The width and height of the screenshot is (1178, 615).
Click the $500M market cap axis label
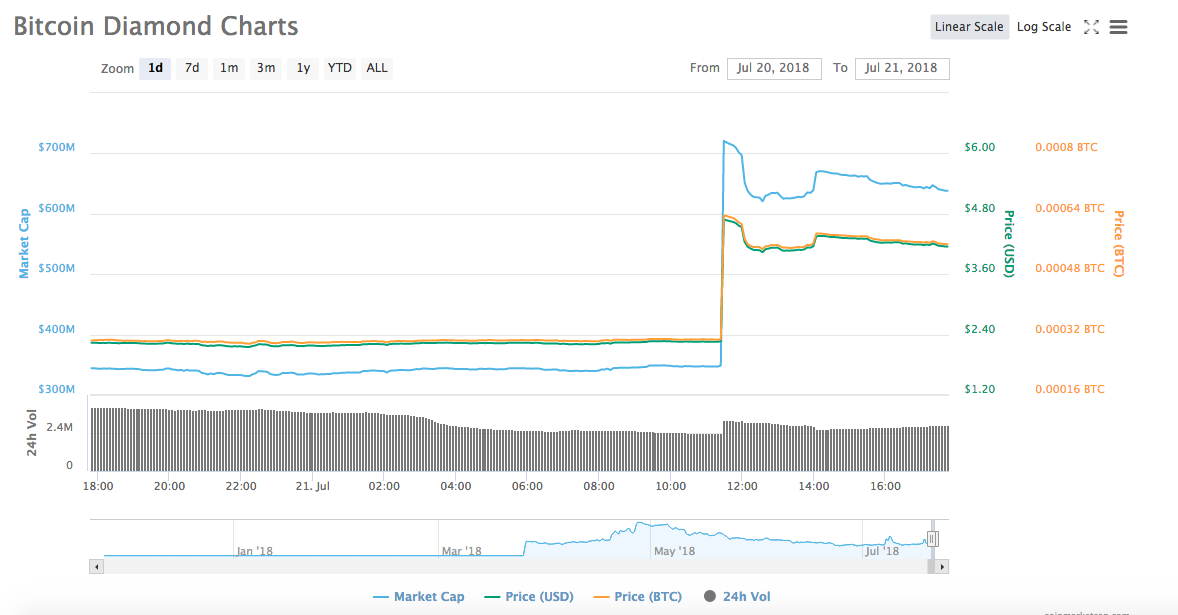(x=57, y=268)
